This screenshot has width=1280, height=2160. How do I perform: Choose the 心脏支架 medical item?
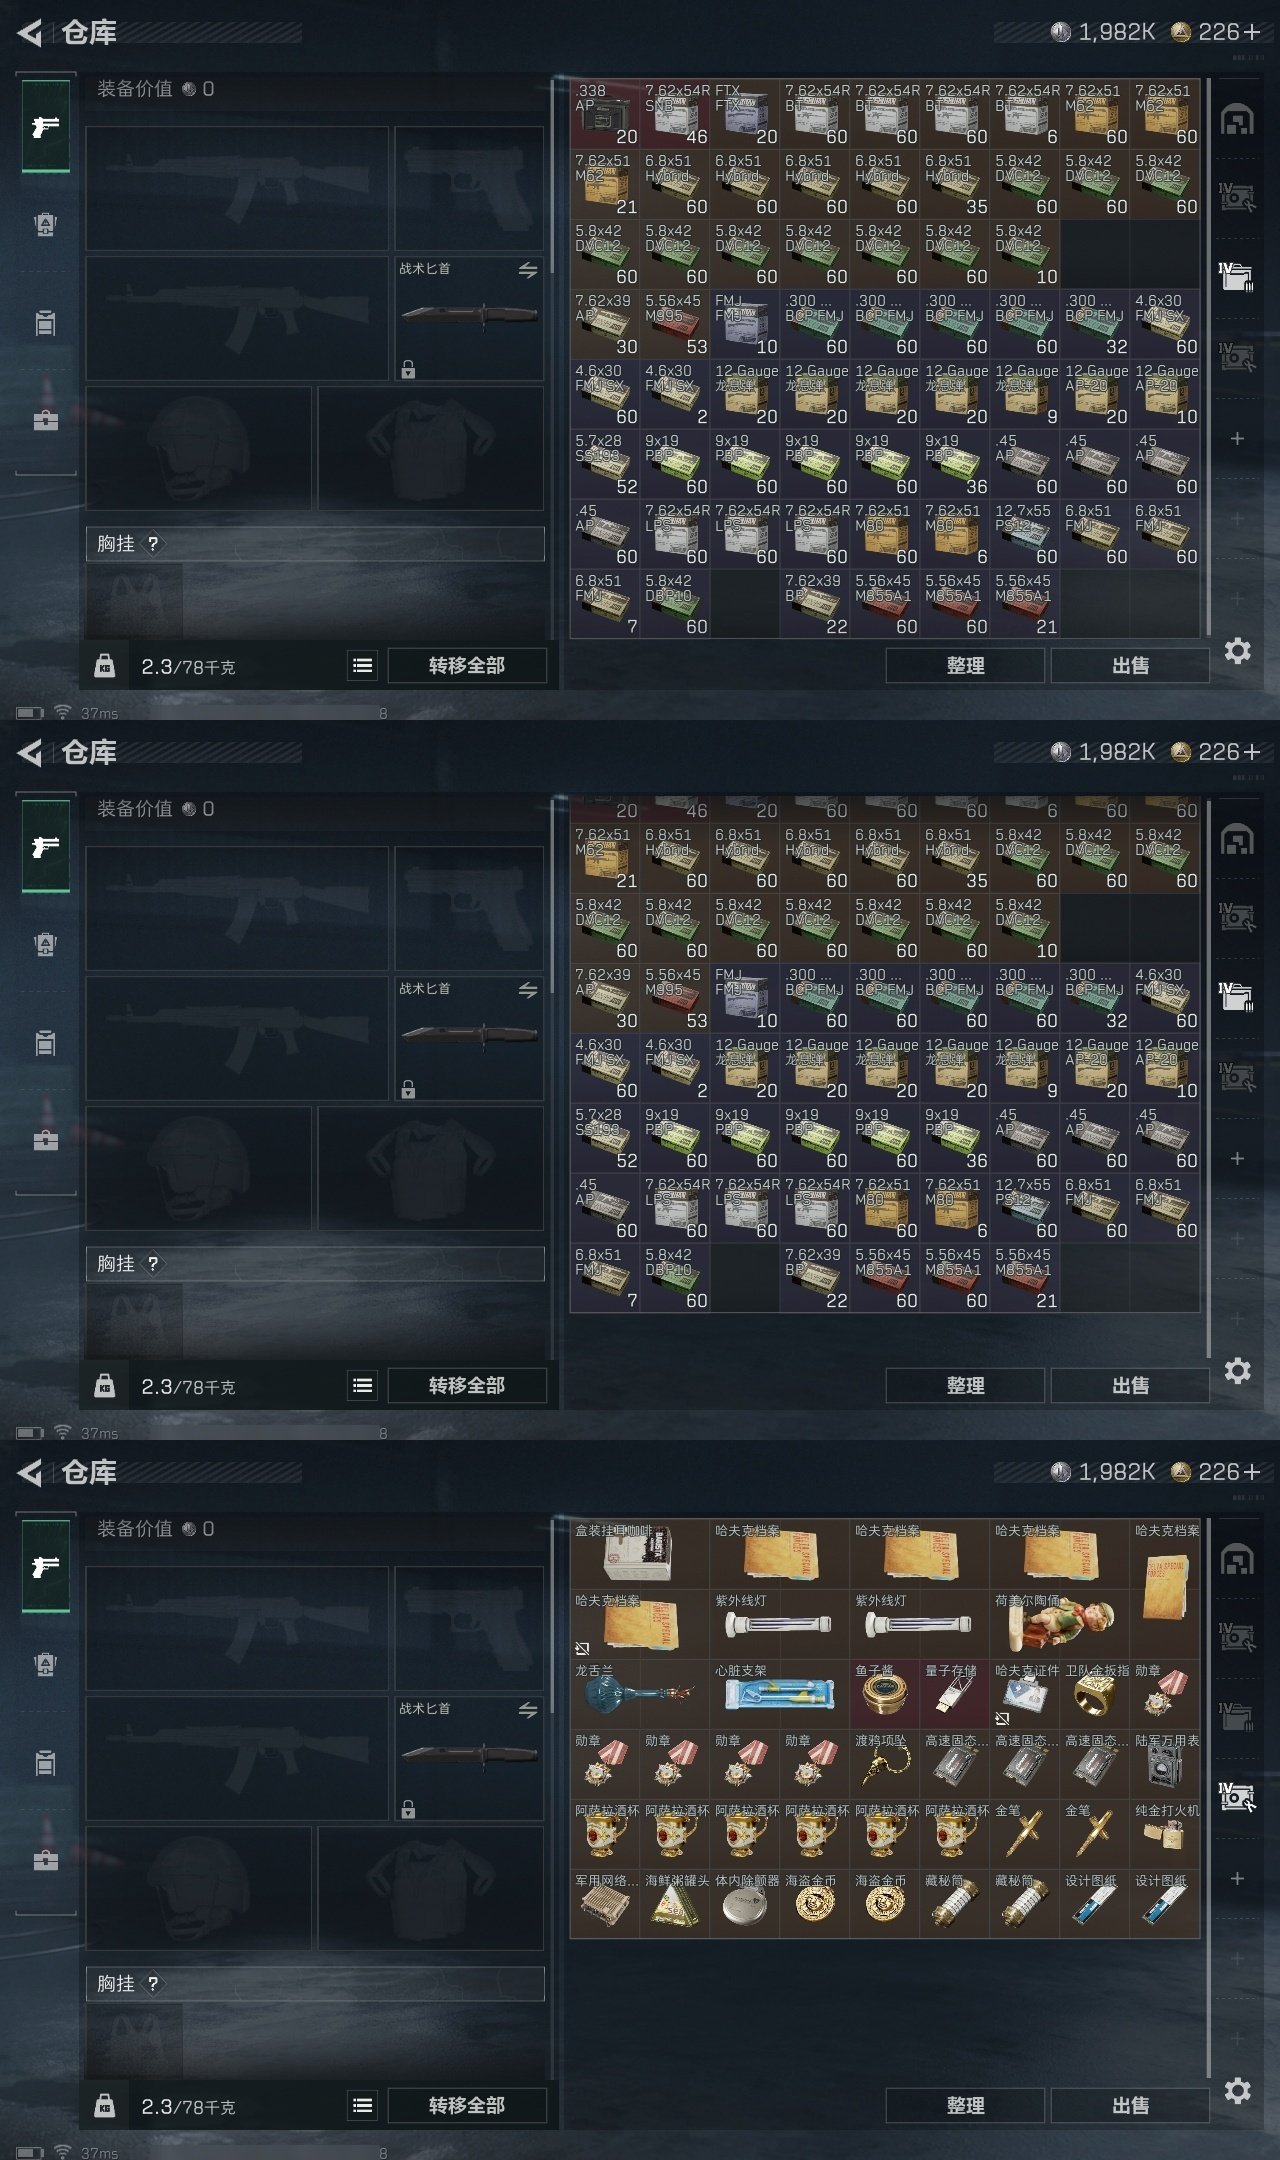(x=780, y=1694)
